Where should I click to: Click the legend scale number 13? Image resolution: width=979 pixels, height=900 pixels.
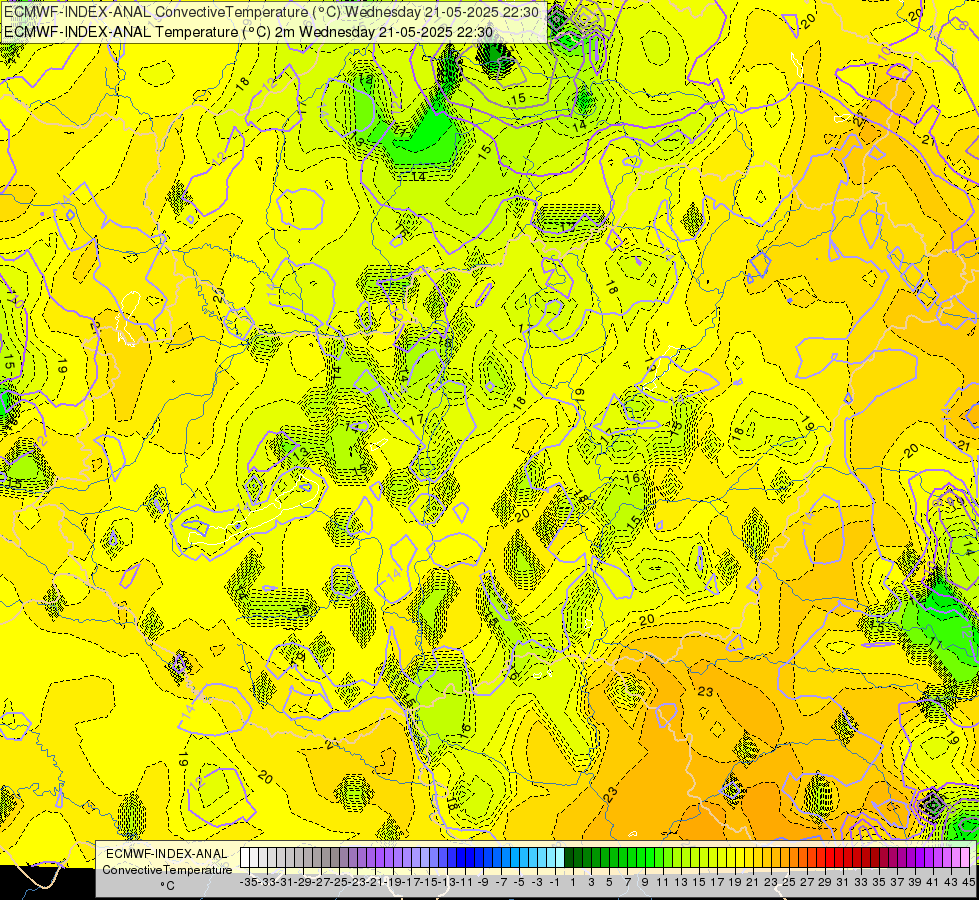click(x=681, y=882)
